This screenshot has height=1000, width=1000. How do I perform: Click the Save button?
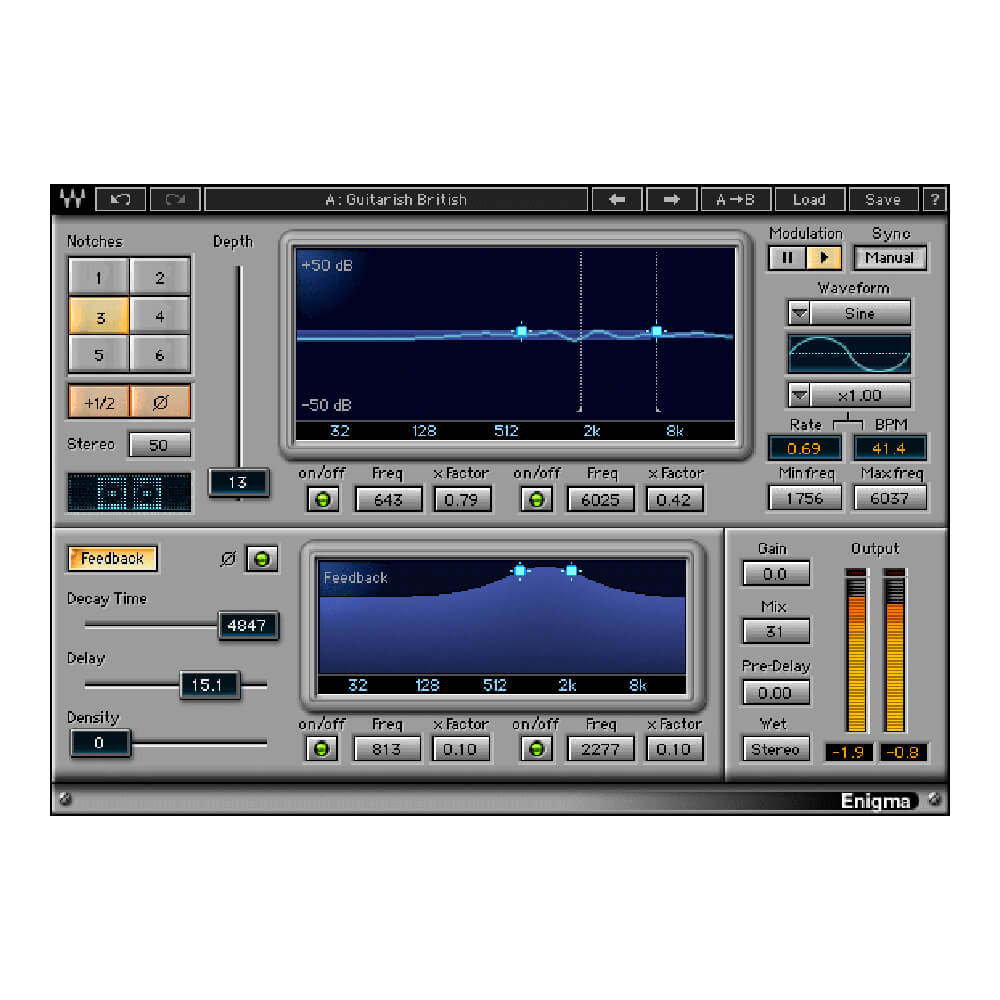pos(883,200)
